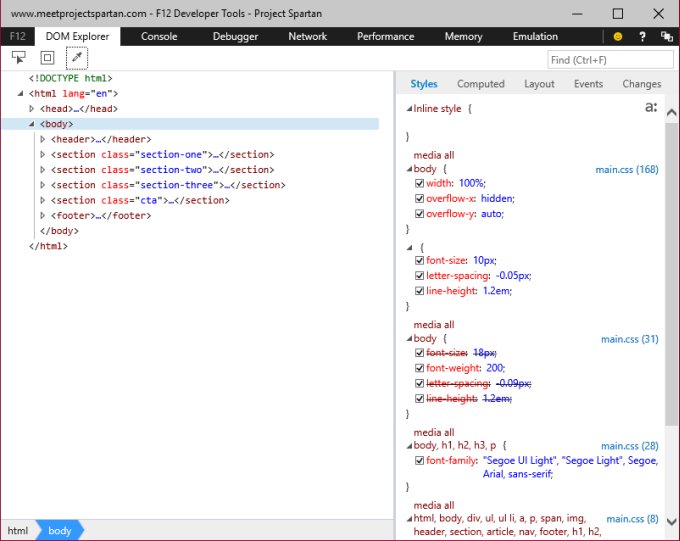
Task: Switch to the Console tab
Action: (159, 36)
